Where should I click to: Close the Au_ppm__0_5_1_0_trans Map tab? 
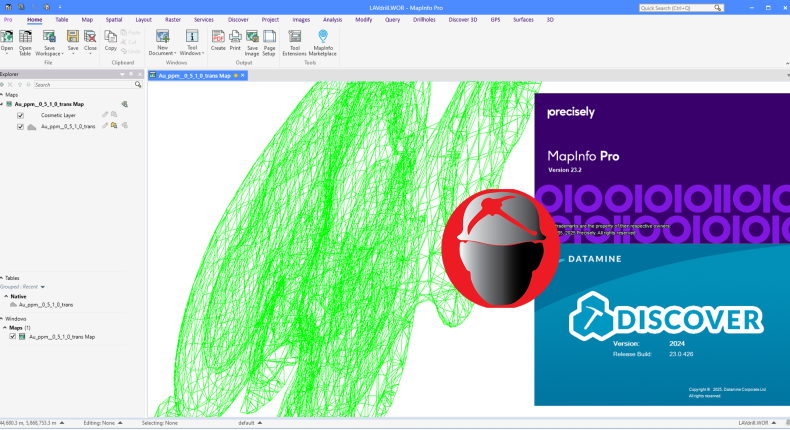click(243, 76)
